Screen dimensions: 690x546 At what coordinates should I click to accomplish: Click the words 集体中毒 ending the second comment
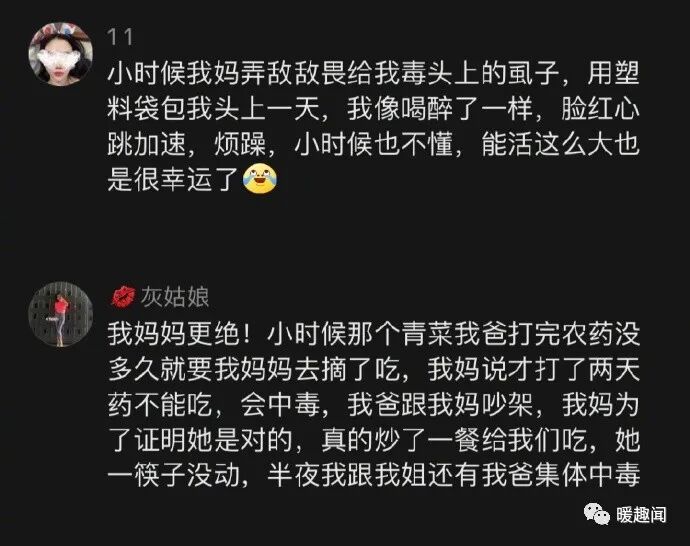587,475
